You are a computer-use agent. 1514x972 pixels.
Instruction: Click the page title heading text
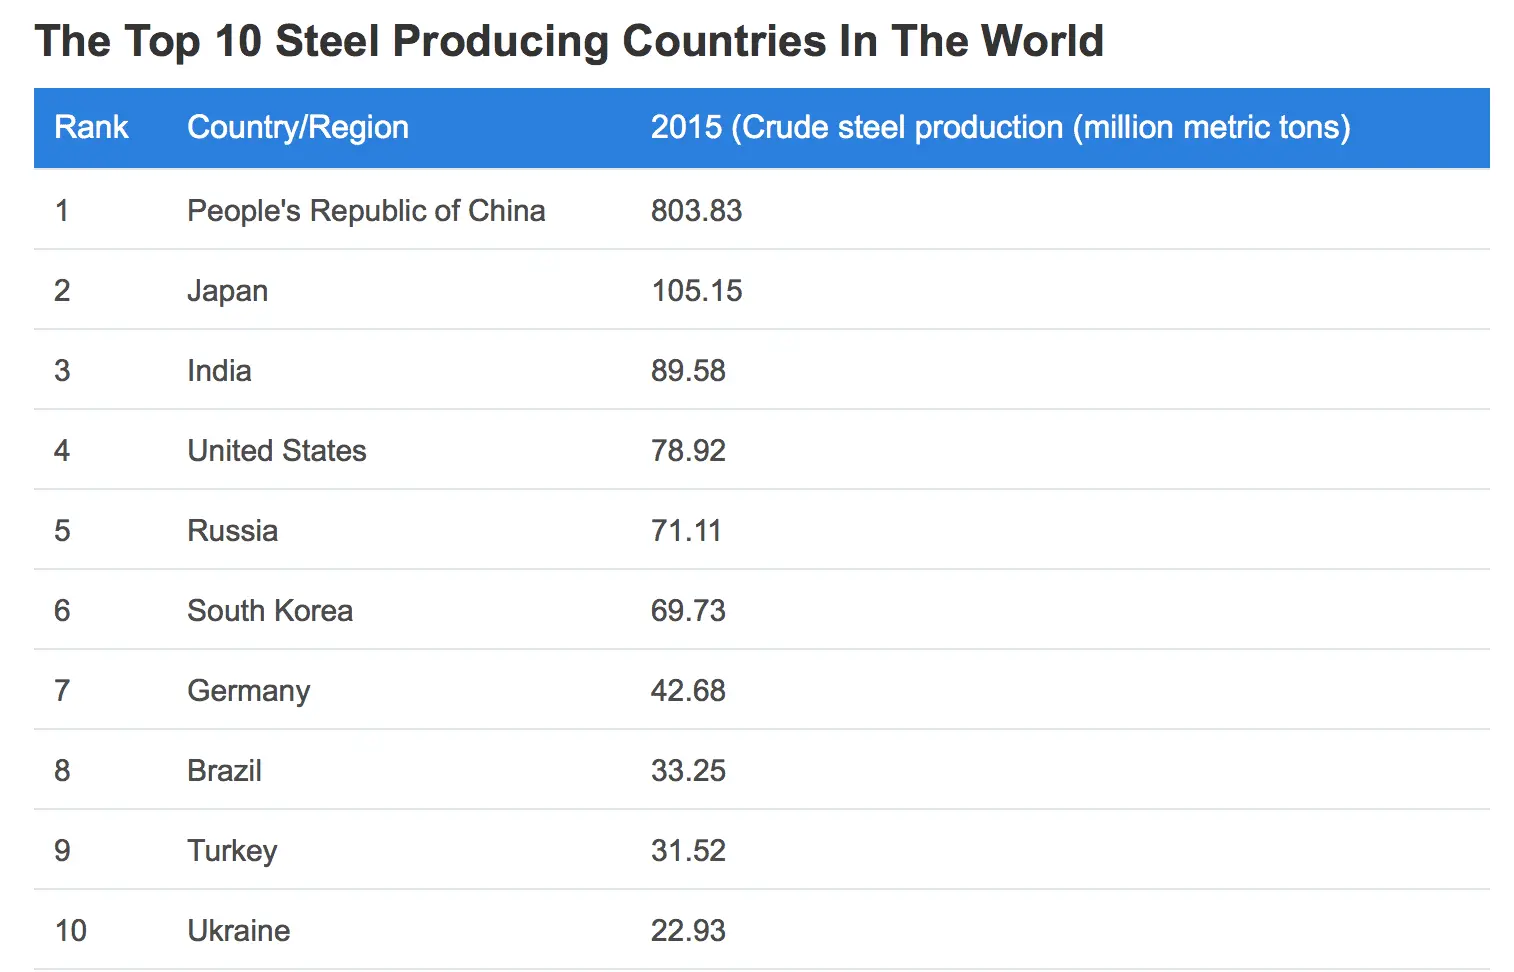569,42
